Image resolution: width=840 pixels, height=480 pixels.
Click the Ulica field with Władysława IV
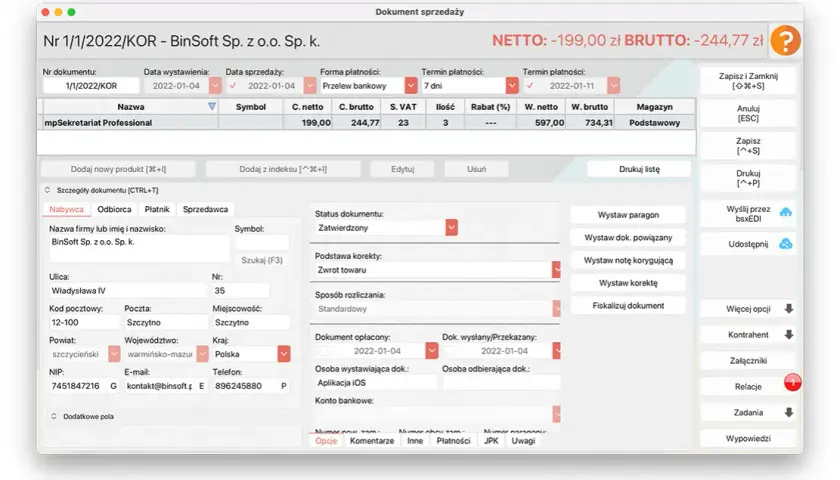point(127,291)
